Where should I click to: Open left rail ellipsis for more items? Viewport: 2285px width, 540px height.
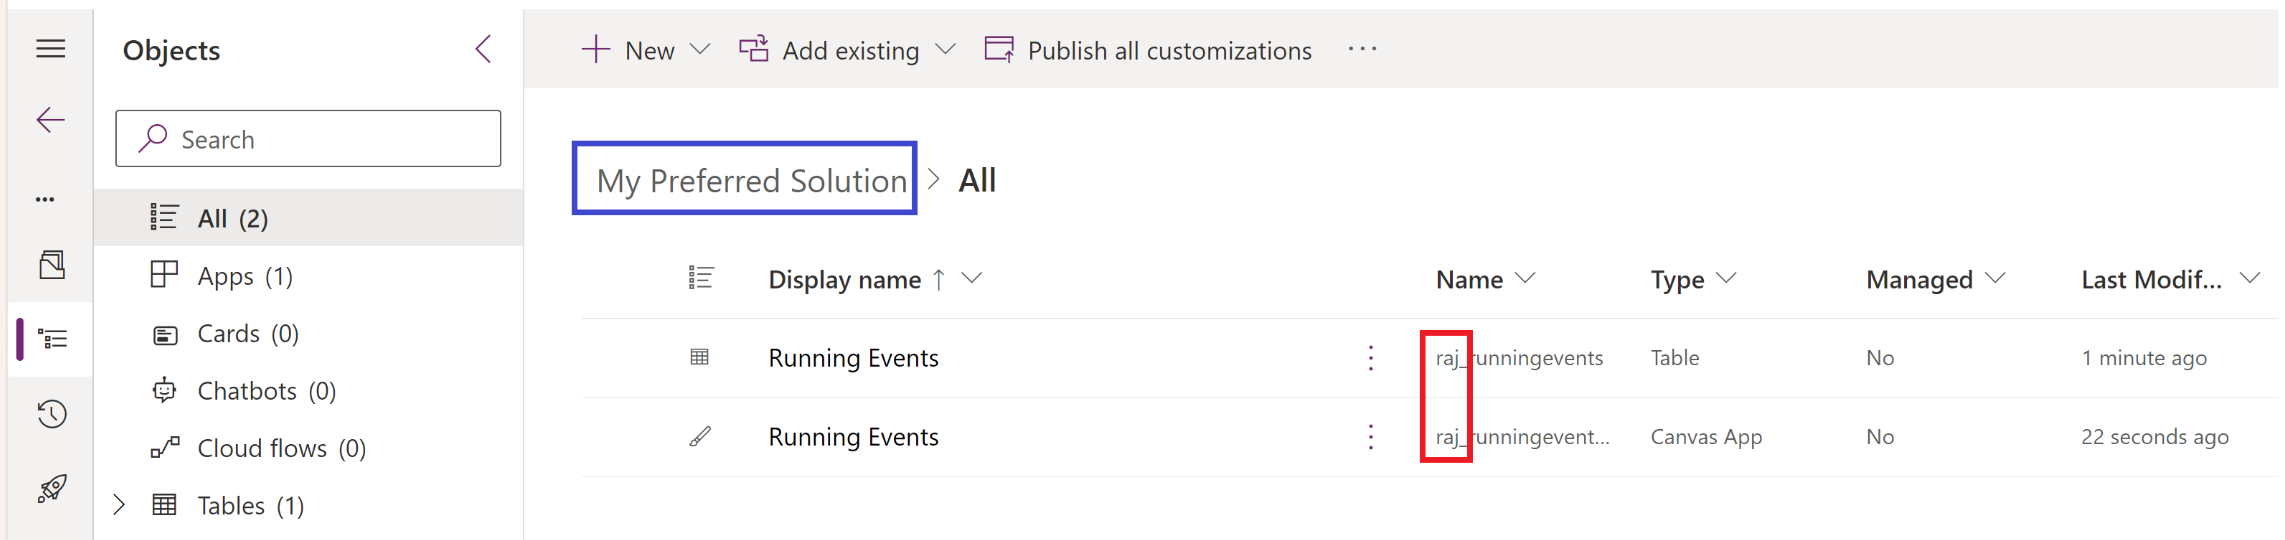(45, 199)
